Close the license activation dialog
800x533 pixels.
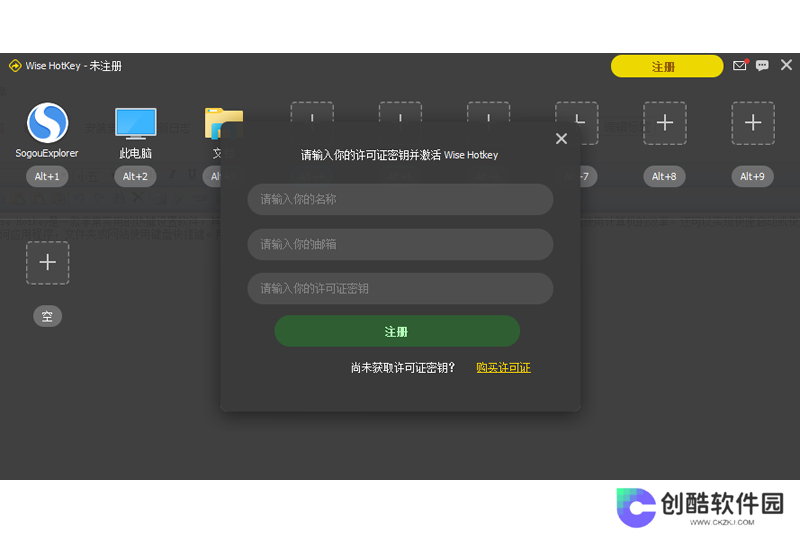pos(561,139)
